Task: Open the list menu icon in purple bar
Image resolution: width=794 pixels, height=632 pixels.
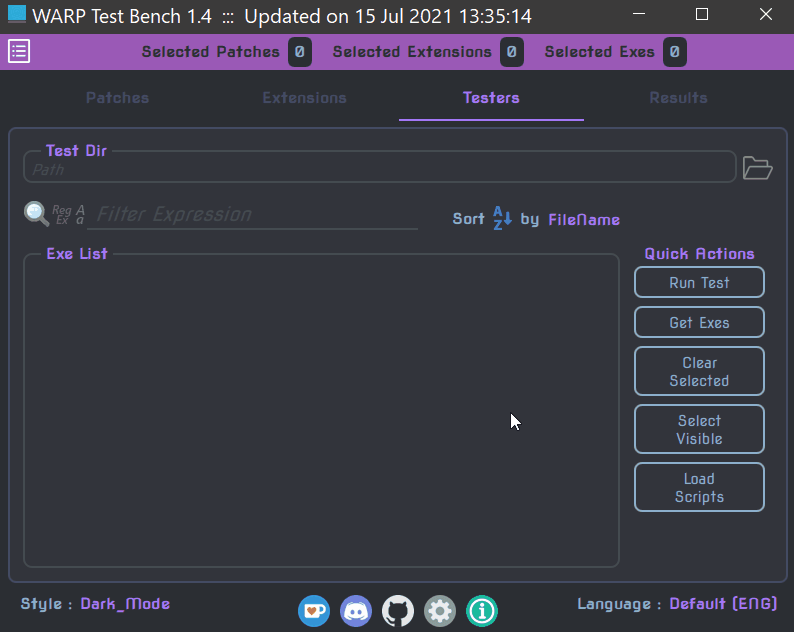Action: click(x=19, y=51)
